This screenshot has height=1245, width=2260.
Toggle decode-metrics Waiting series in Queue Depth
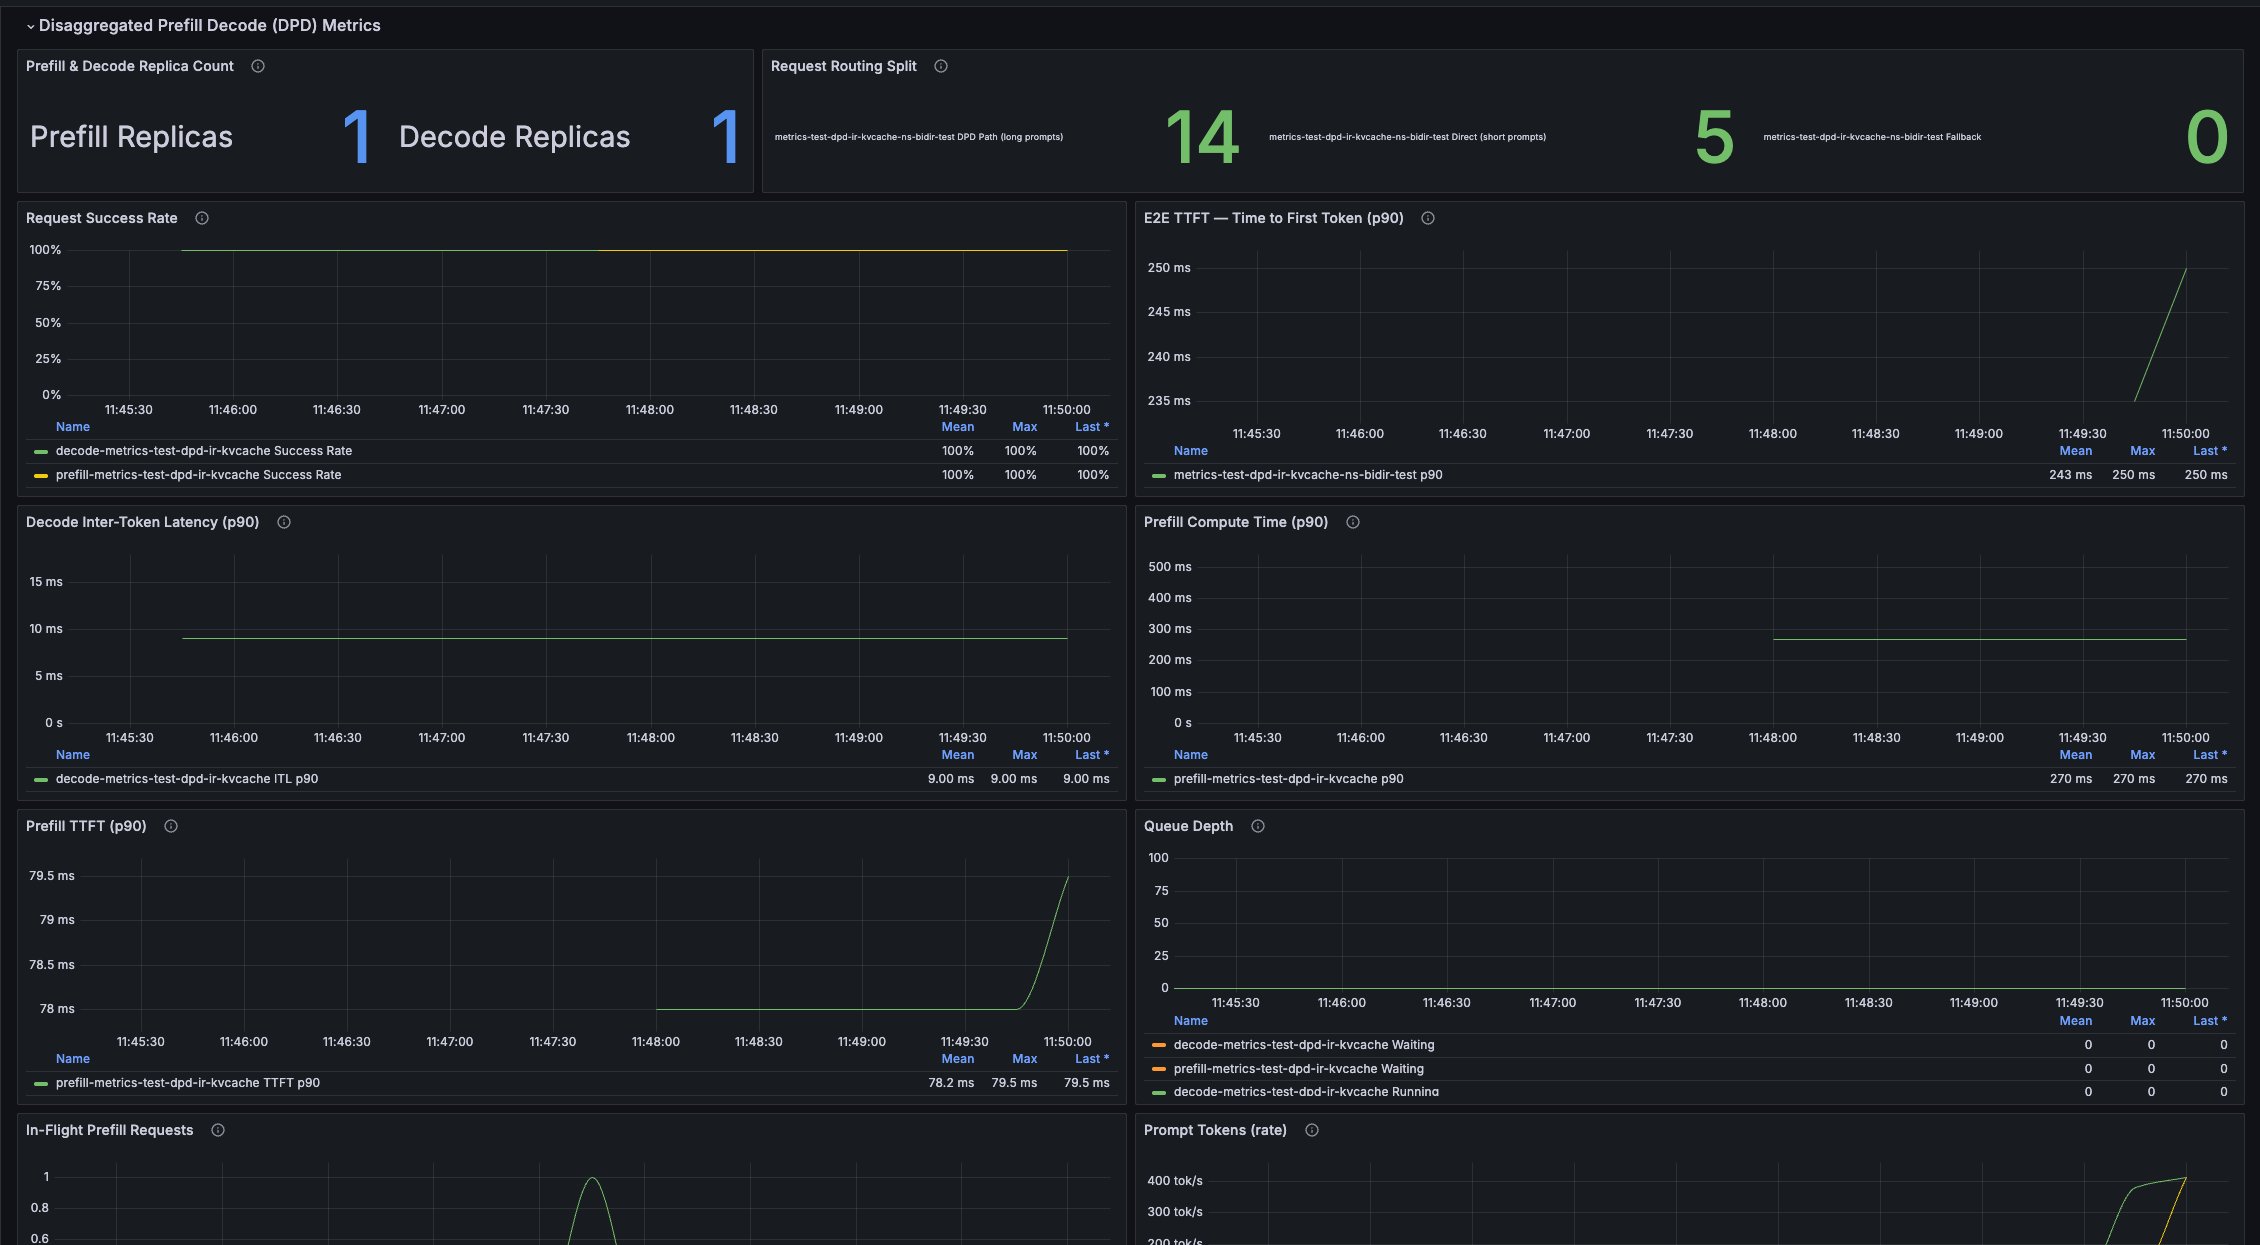pos(1304,1045)
